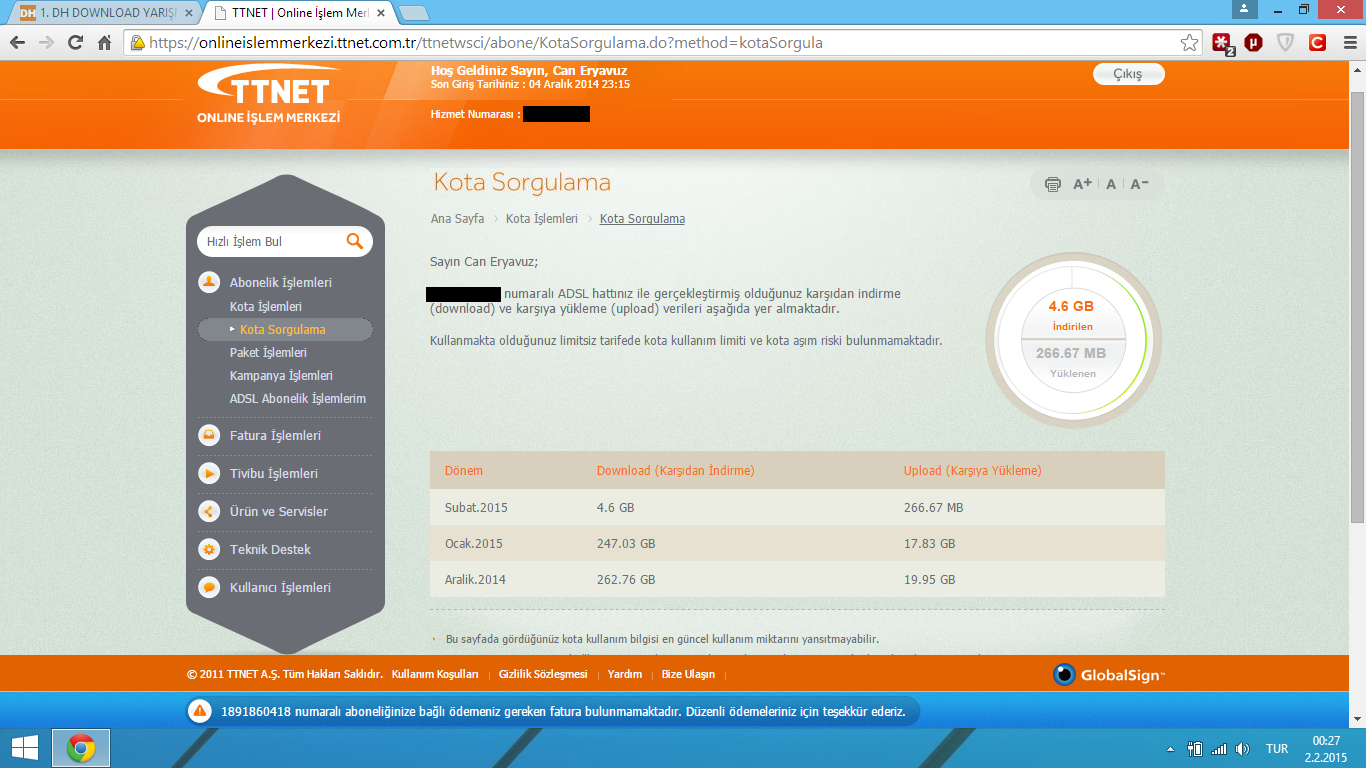
Task: Click the TUR language indicator
Action: point(1277,749)
